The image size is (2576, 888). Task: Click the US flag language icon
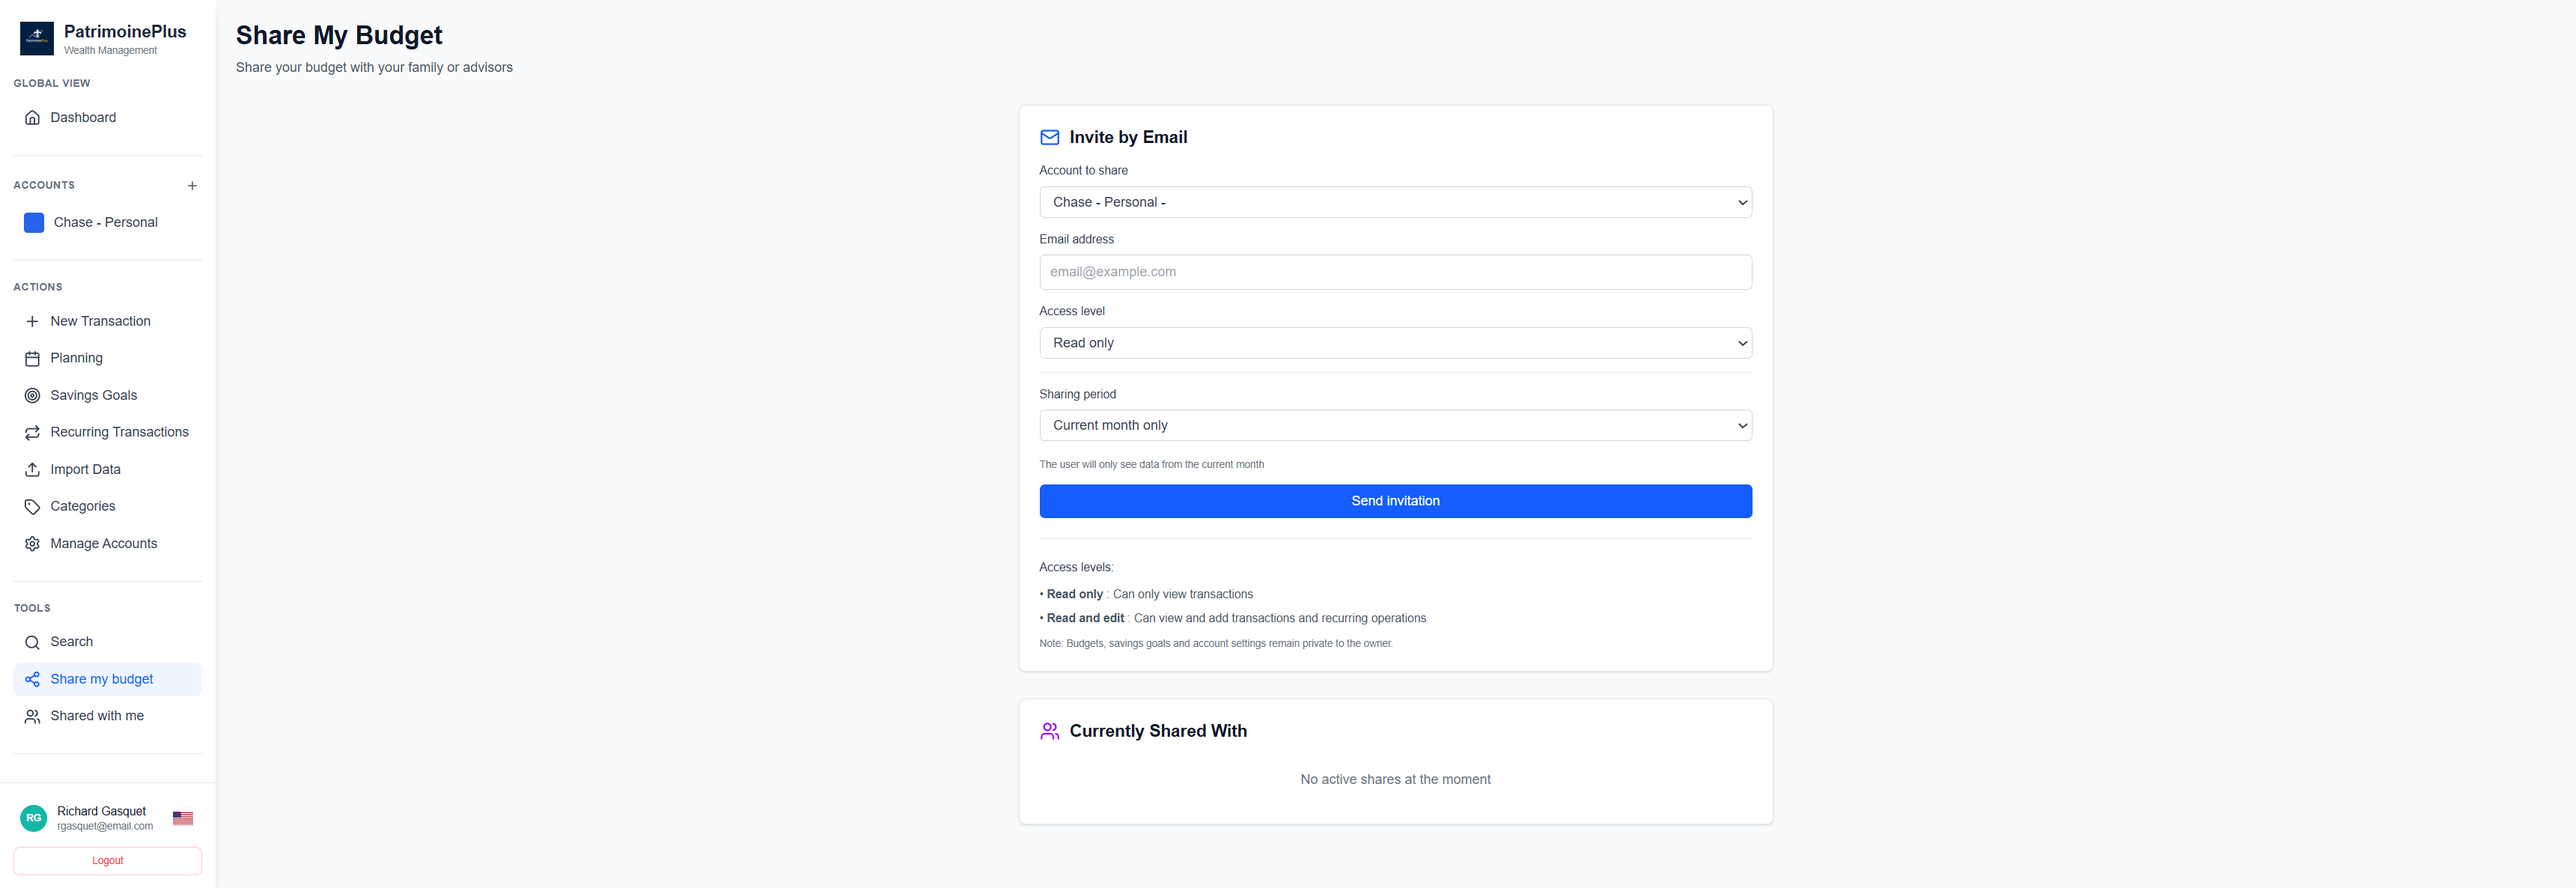click(183, 818)
